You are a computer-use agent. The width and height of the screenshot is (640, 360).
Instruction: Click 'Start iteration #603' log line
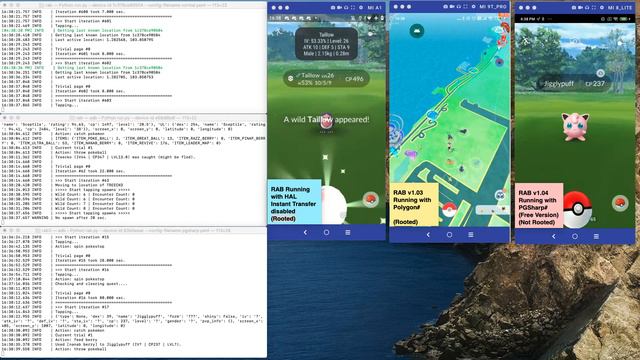coord(83,100)
